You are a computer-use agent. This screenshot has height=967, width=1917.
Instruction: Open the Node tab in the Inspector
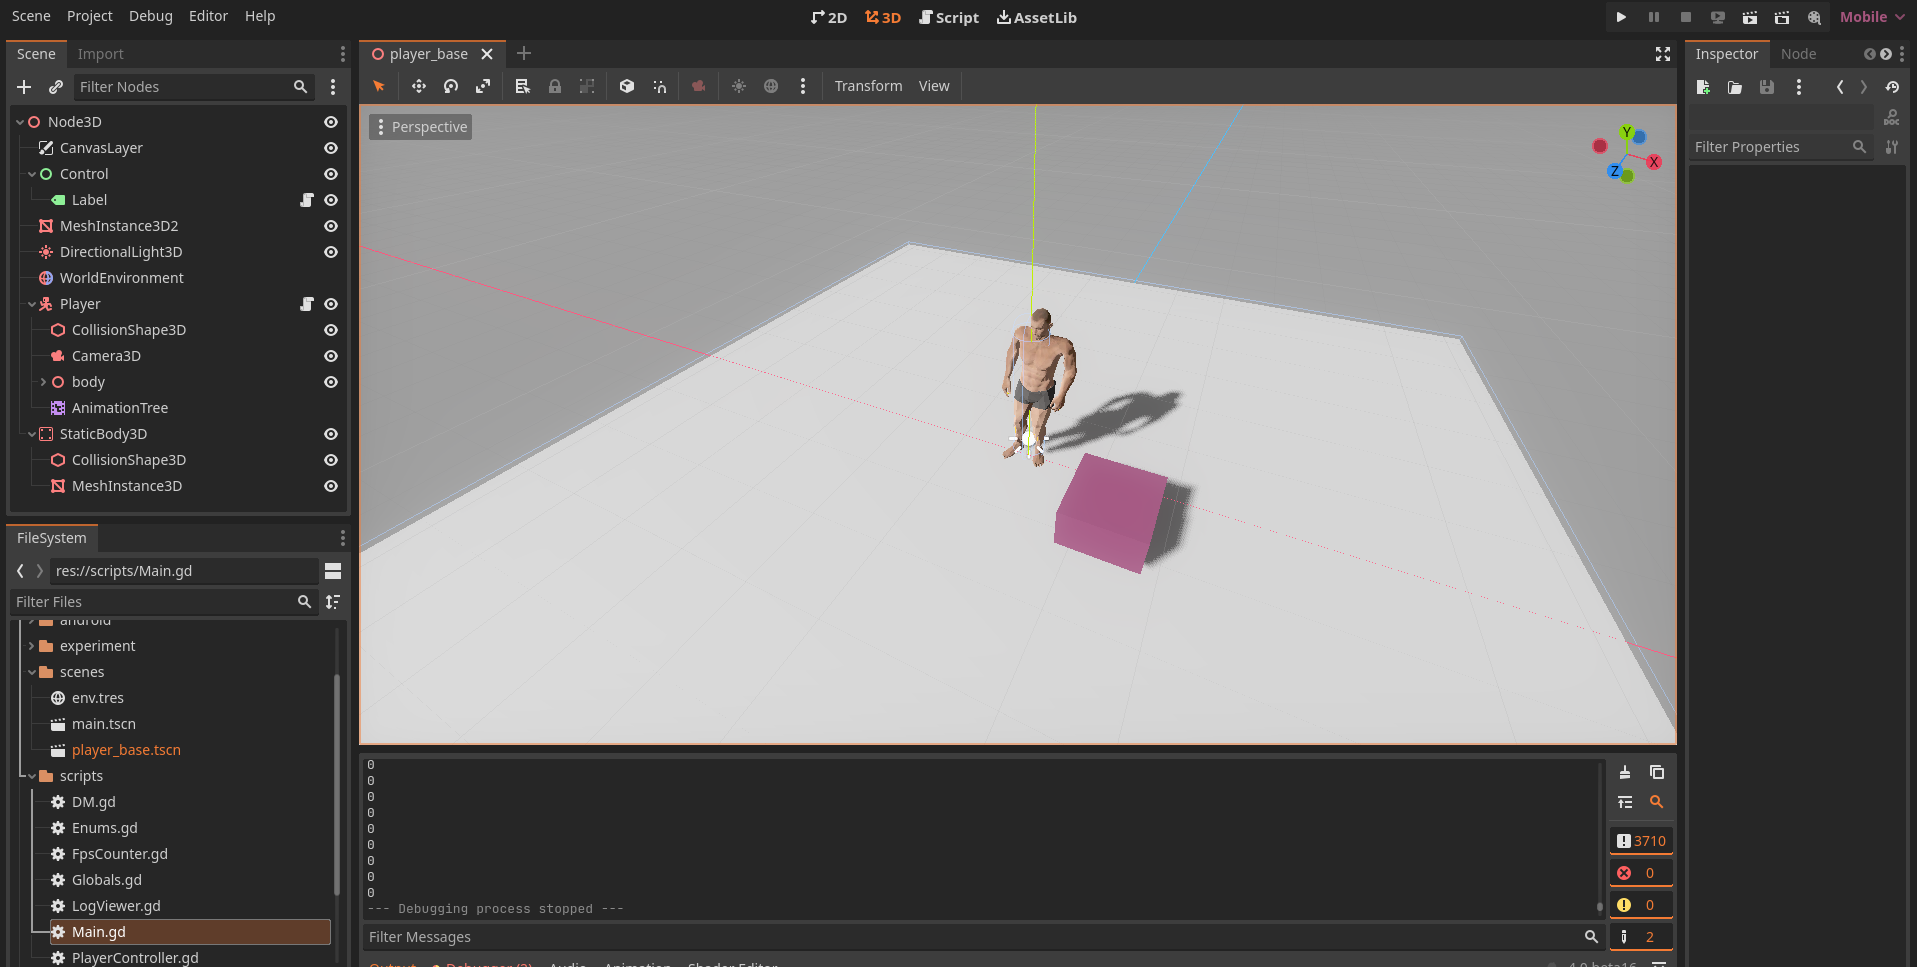(x=1797, y=53)
